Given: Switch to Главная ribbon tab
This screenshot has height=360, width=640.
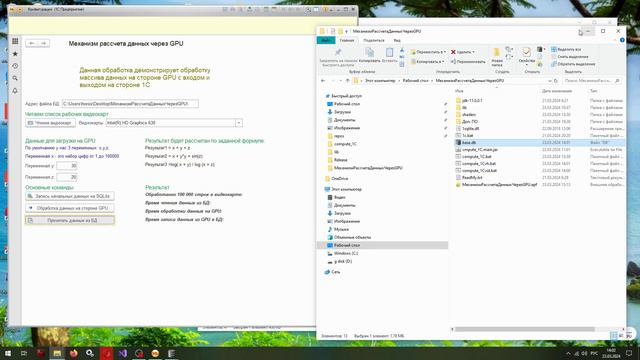Looking at the screenshot, I should point(347,40).
